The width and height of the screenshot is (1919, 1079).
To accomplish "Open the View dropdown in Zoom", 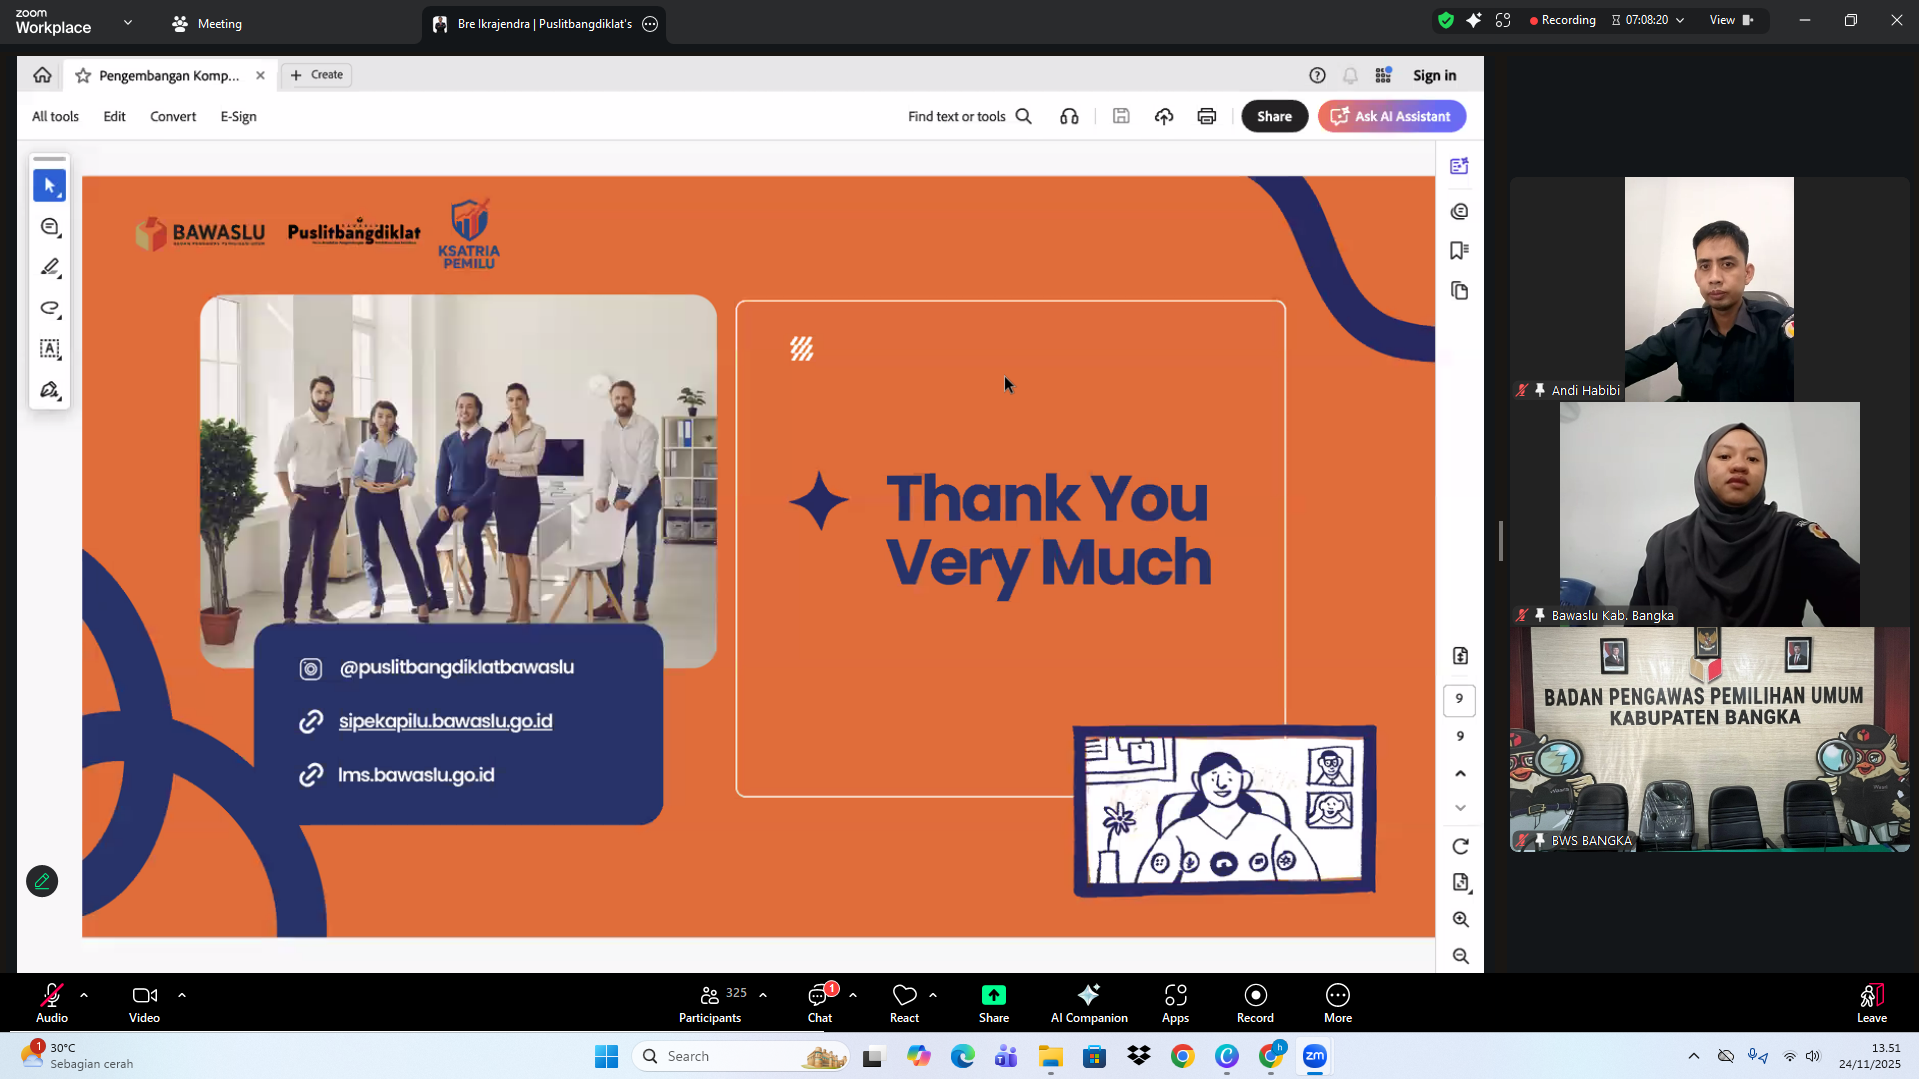I will point(1730,20).
